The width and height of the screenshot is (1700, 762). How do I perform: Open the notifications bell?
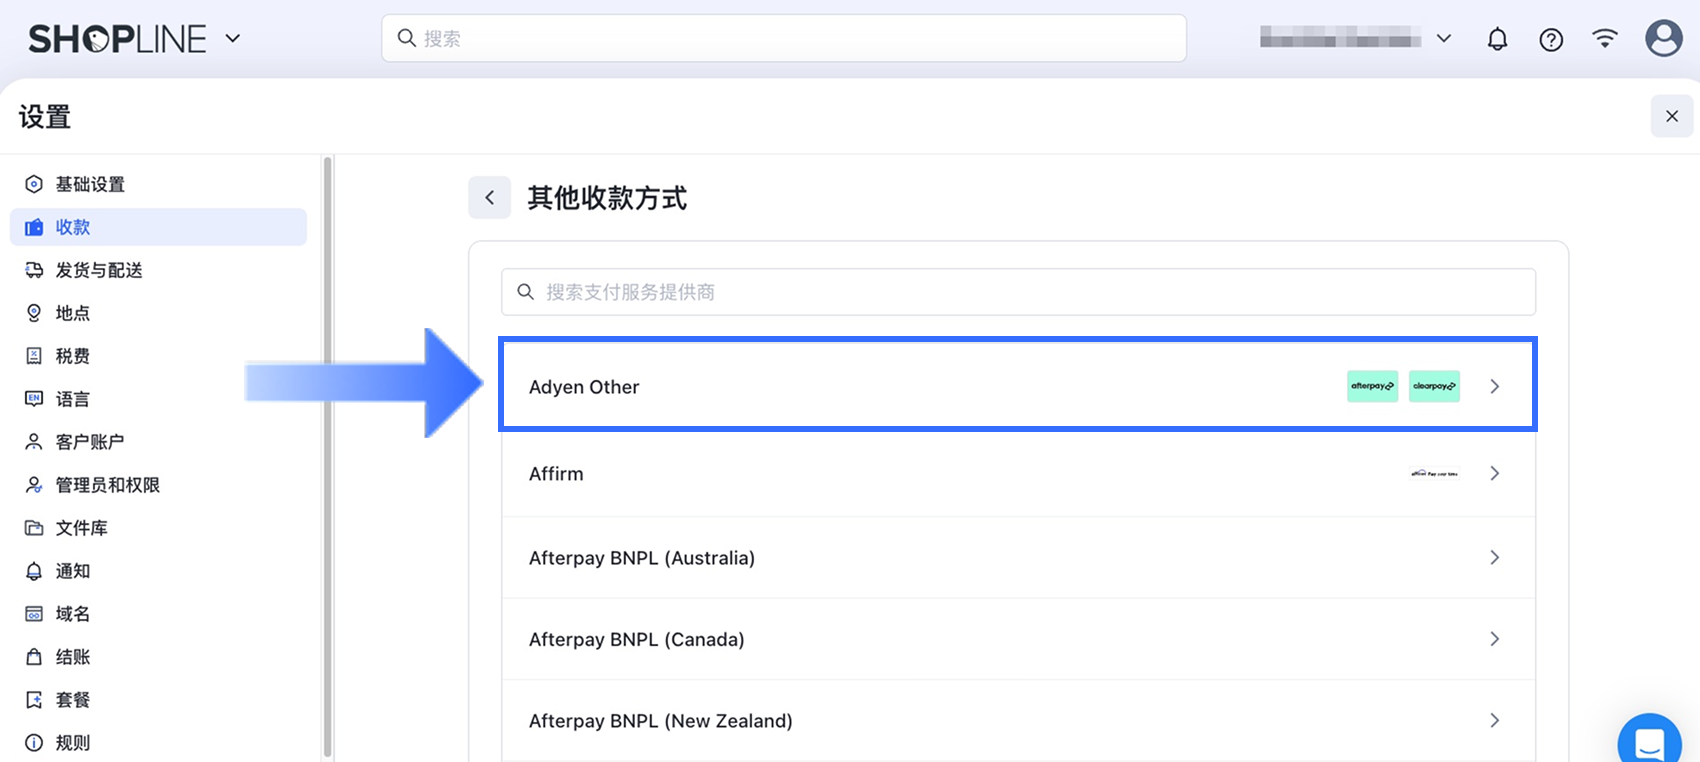point(1497,39)
